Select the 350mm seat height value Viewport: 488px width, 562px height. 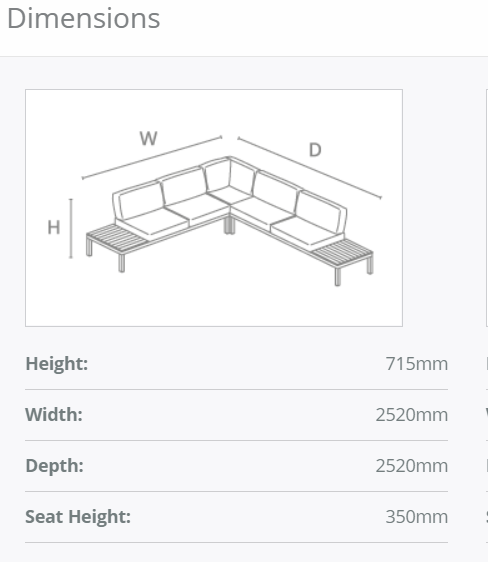click(x=417, y=517)
